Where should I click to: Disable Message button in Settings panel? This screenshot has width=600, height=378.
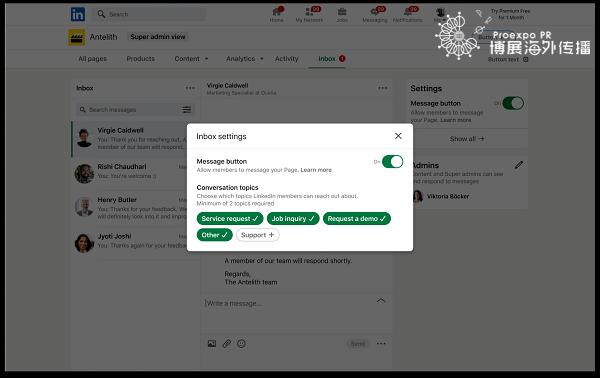click(x=513, y=103)
